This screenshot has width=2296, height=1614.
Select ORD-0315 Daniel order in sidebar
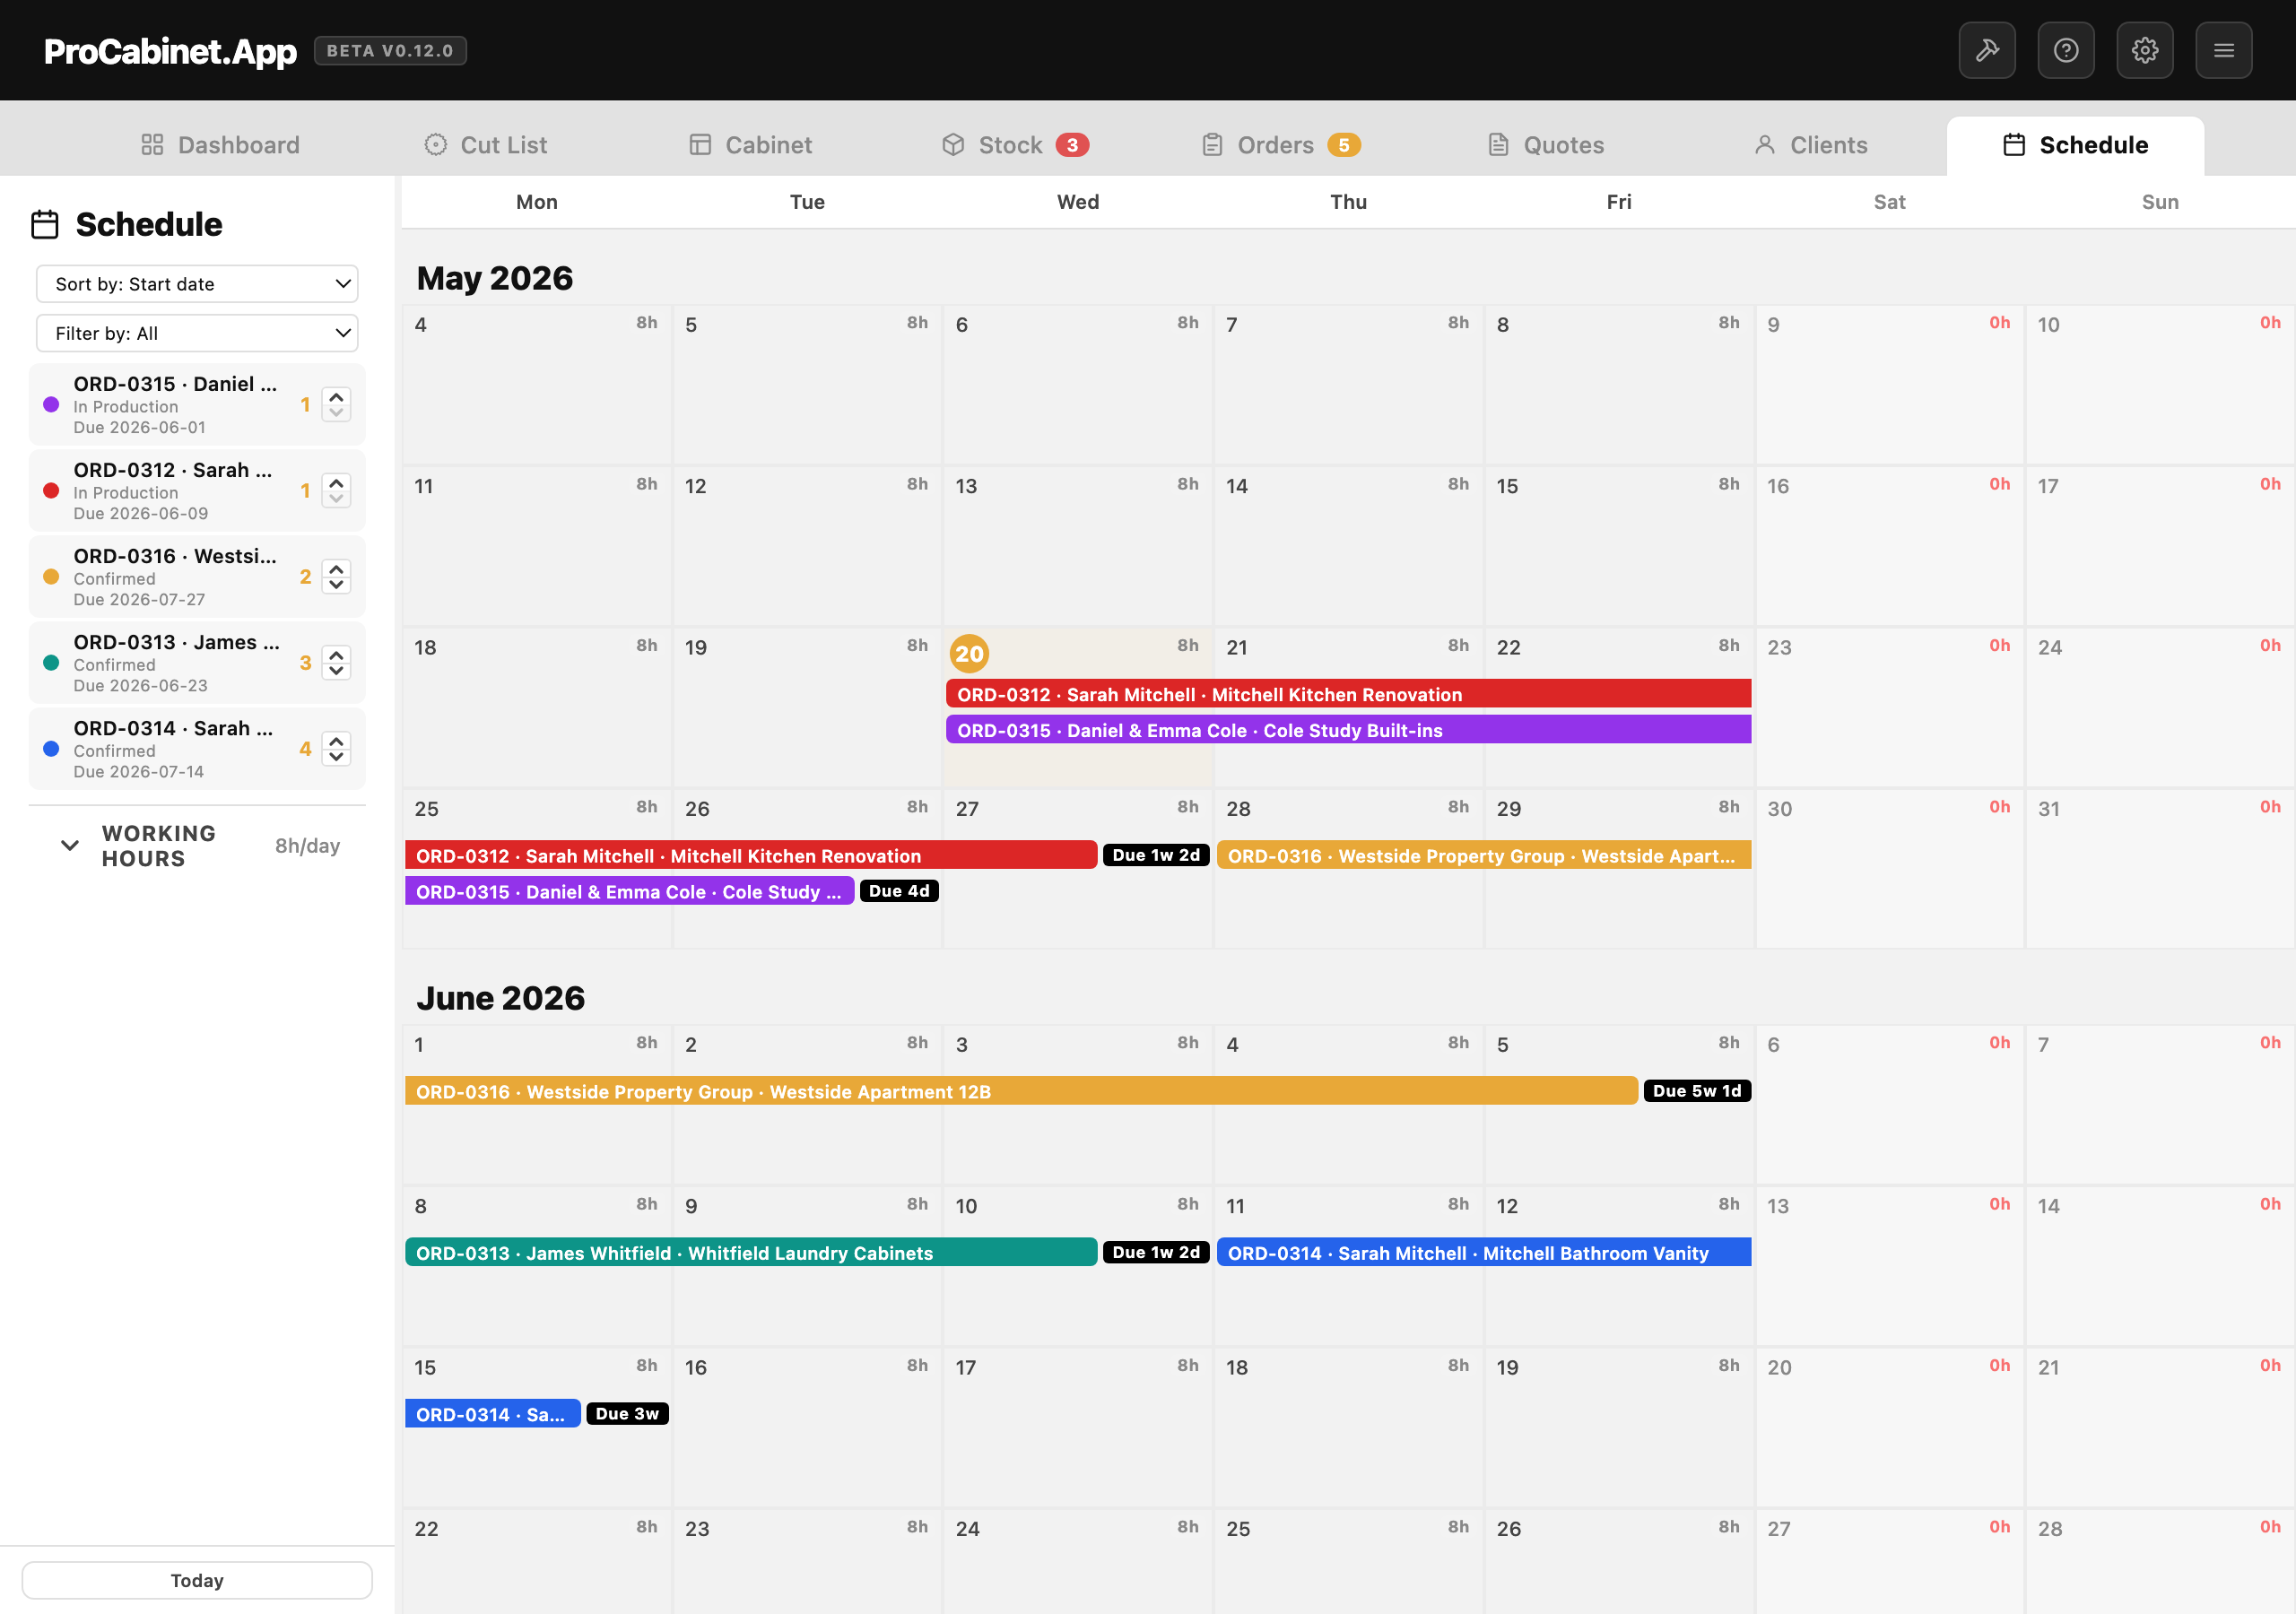point(197,405)
